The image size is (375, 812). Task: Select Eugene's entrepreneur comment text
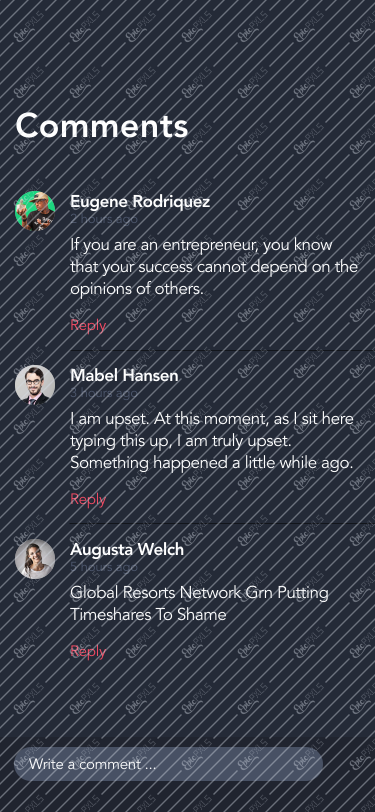(x=214, y=267)
